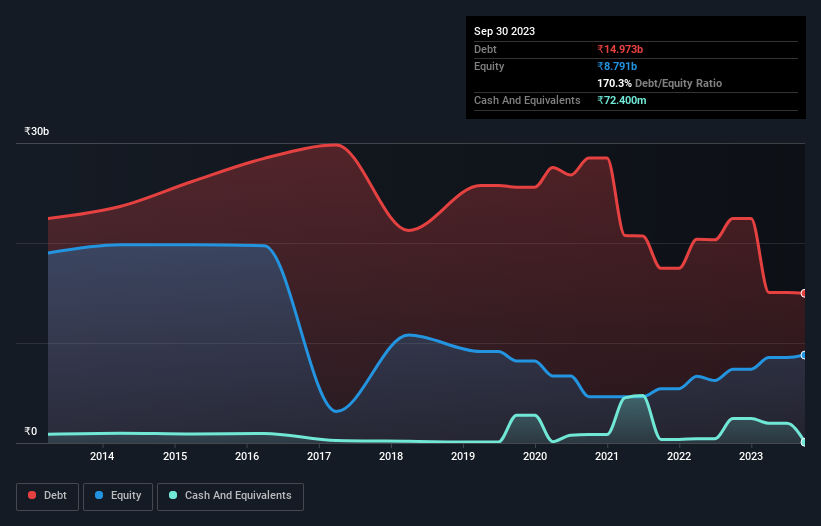Screen dimensions: 821x526
Task: Click the 2016 x-axis label
Action: coord(247,456)
